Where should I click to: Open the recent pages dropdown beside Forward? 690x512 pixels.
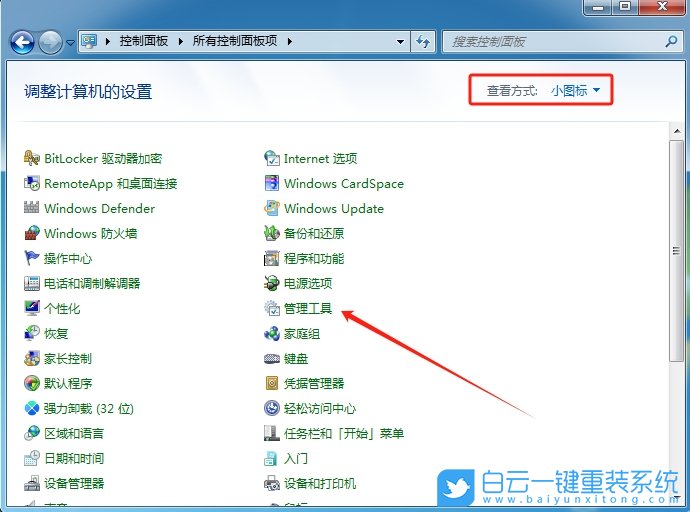tap(70, 43)
